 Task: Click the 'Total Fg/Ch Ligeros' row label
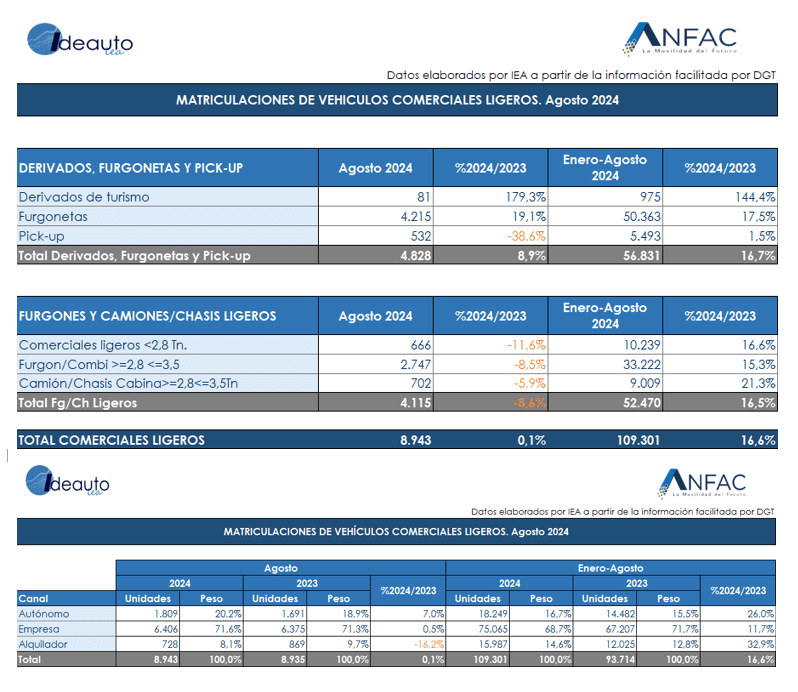(78, 403)
